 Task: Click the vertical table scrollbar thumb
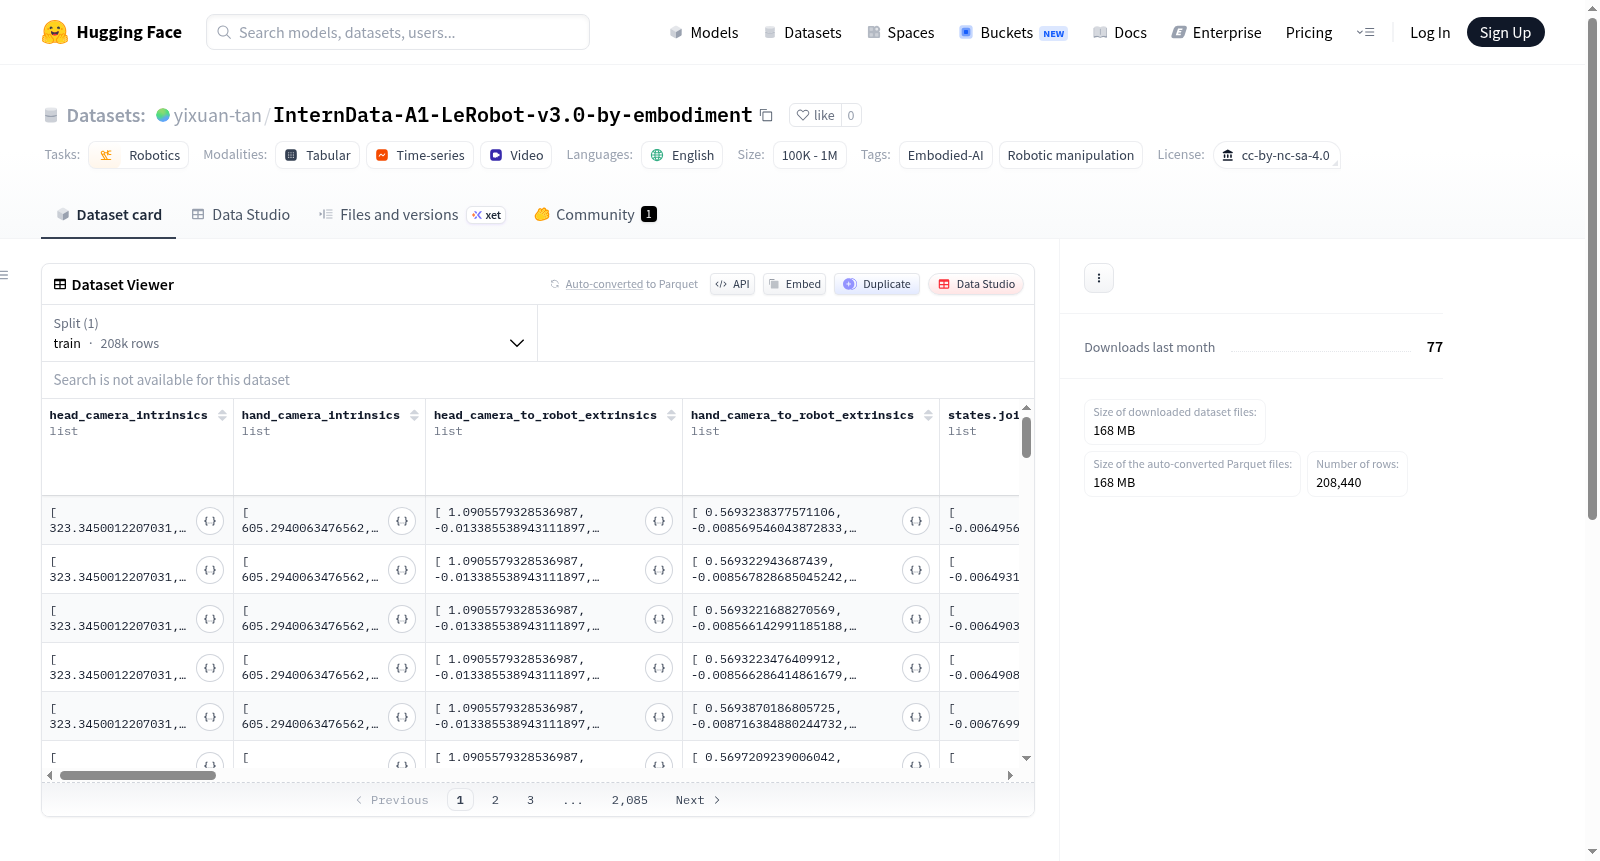click(x=1026, y=437)
